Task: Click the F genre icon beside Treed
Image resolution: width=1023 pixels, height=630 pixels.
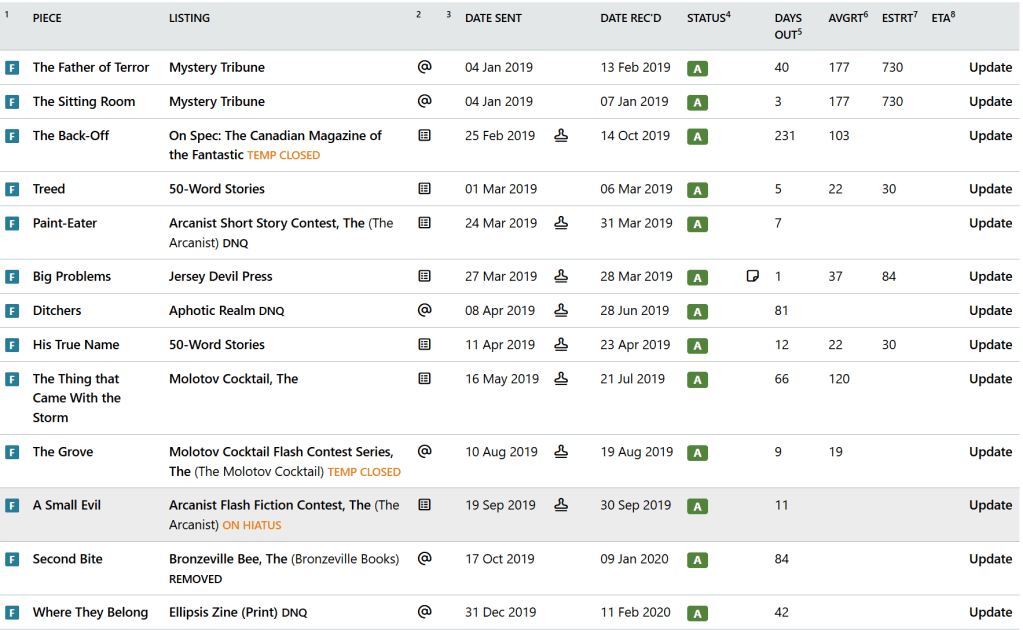Action: pos(12,189)
